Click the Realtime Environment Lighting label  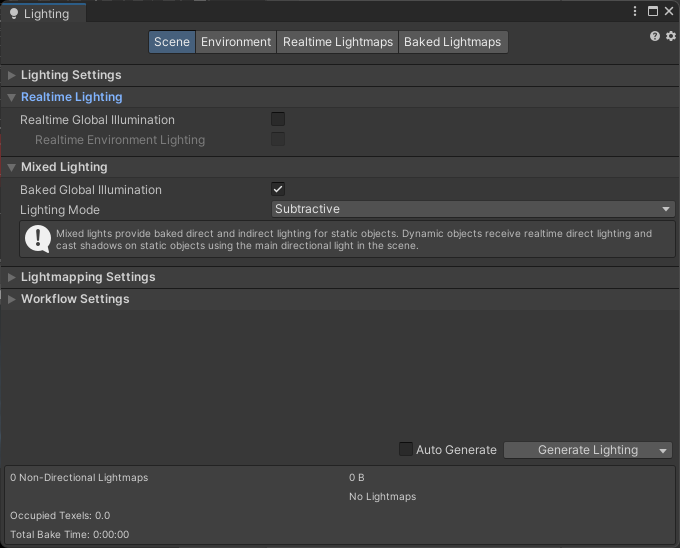pyautogui.click(x=120, y=140)
